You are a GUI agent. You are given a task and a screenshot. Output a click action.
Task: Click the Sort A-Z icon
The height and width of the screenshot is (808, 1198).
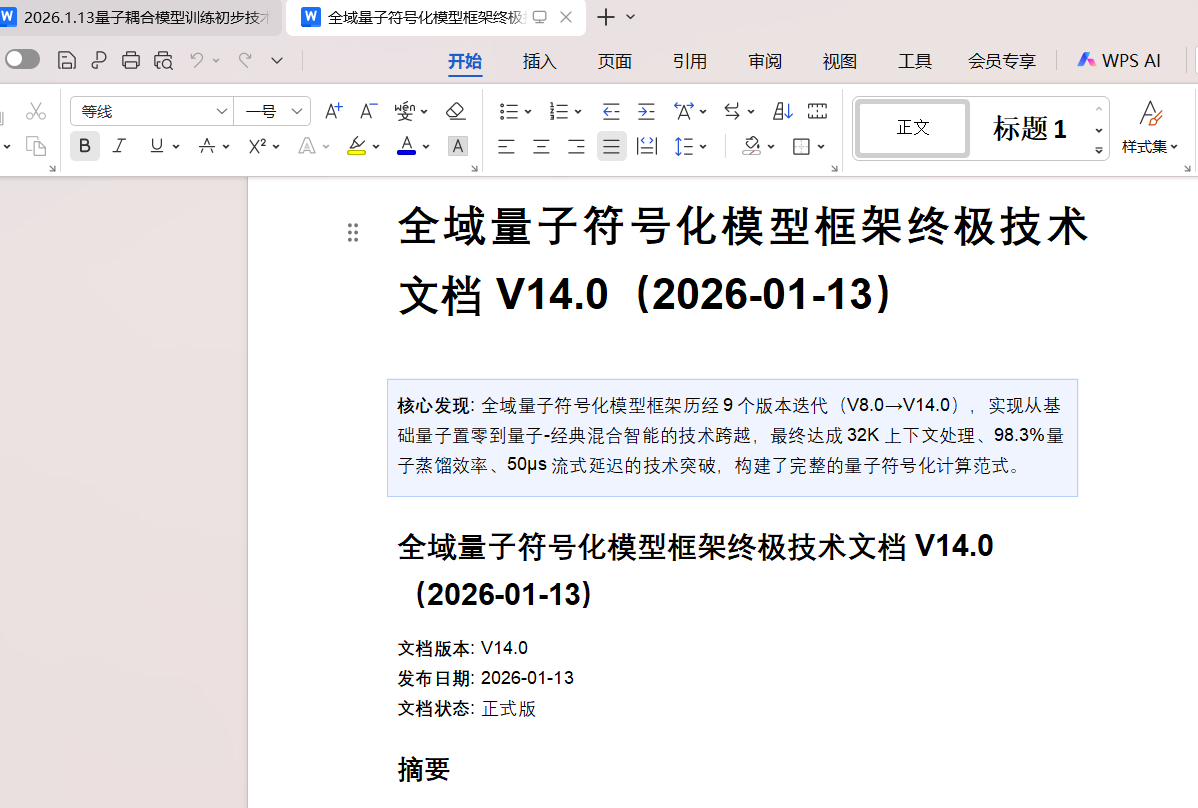tap(782, 112)
